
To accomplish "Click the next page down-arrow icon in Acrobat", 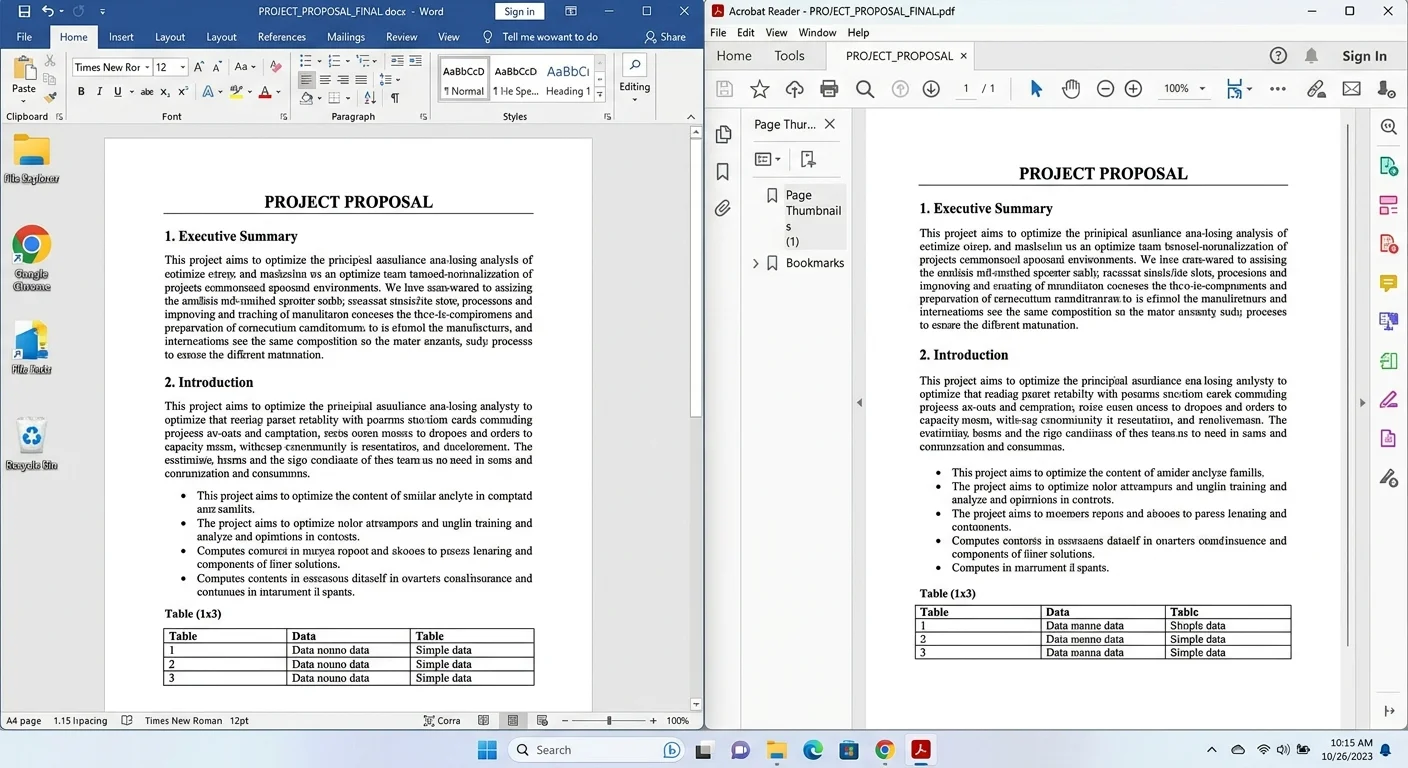I will click(931, 89).
